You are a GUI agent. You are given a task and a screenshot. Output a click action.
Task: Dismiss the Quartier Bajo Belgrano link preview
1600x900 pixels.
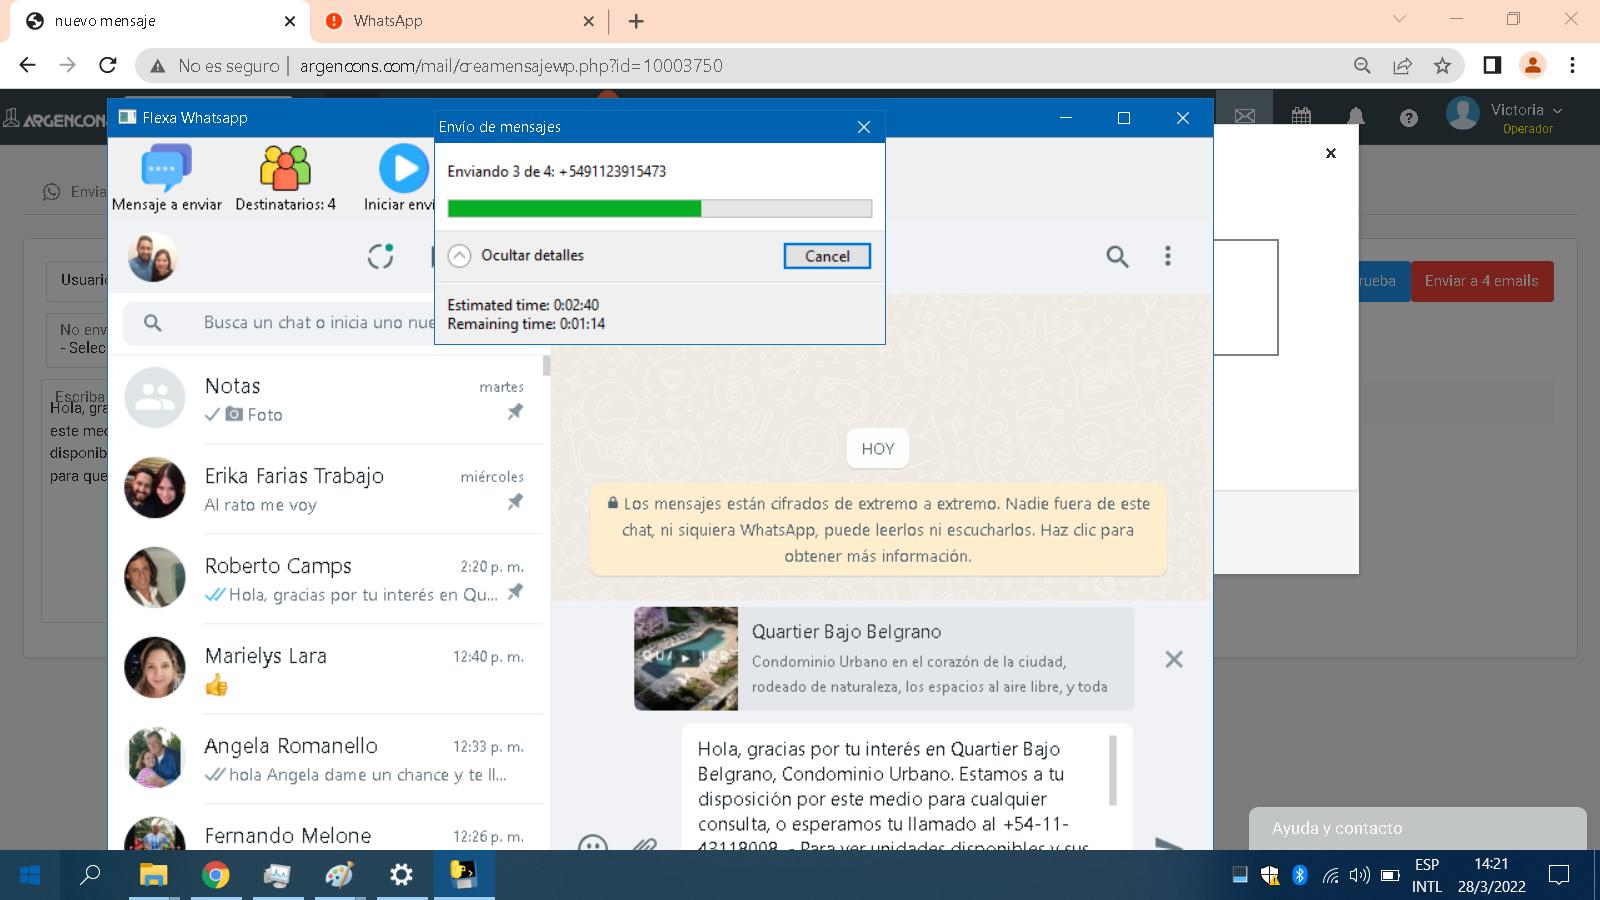pos(1174,659)
